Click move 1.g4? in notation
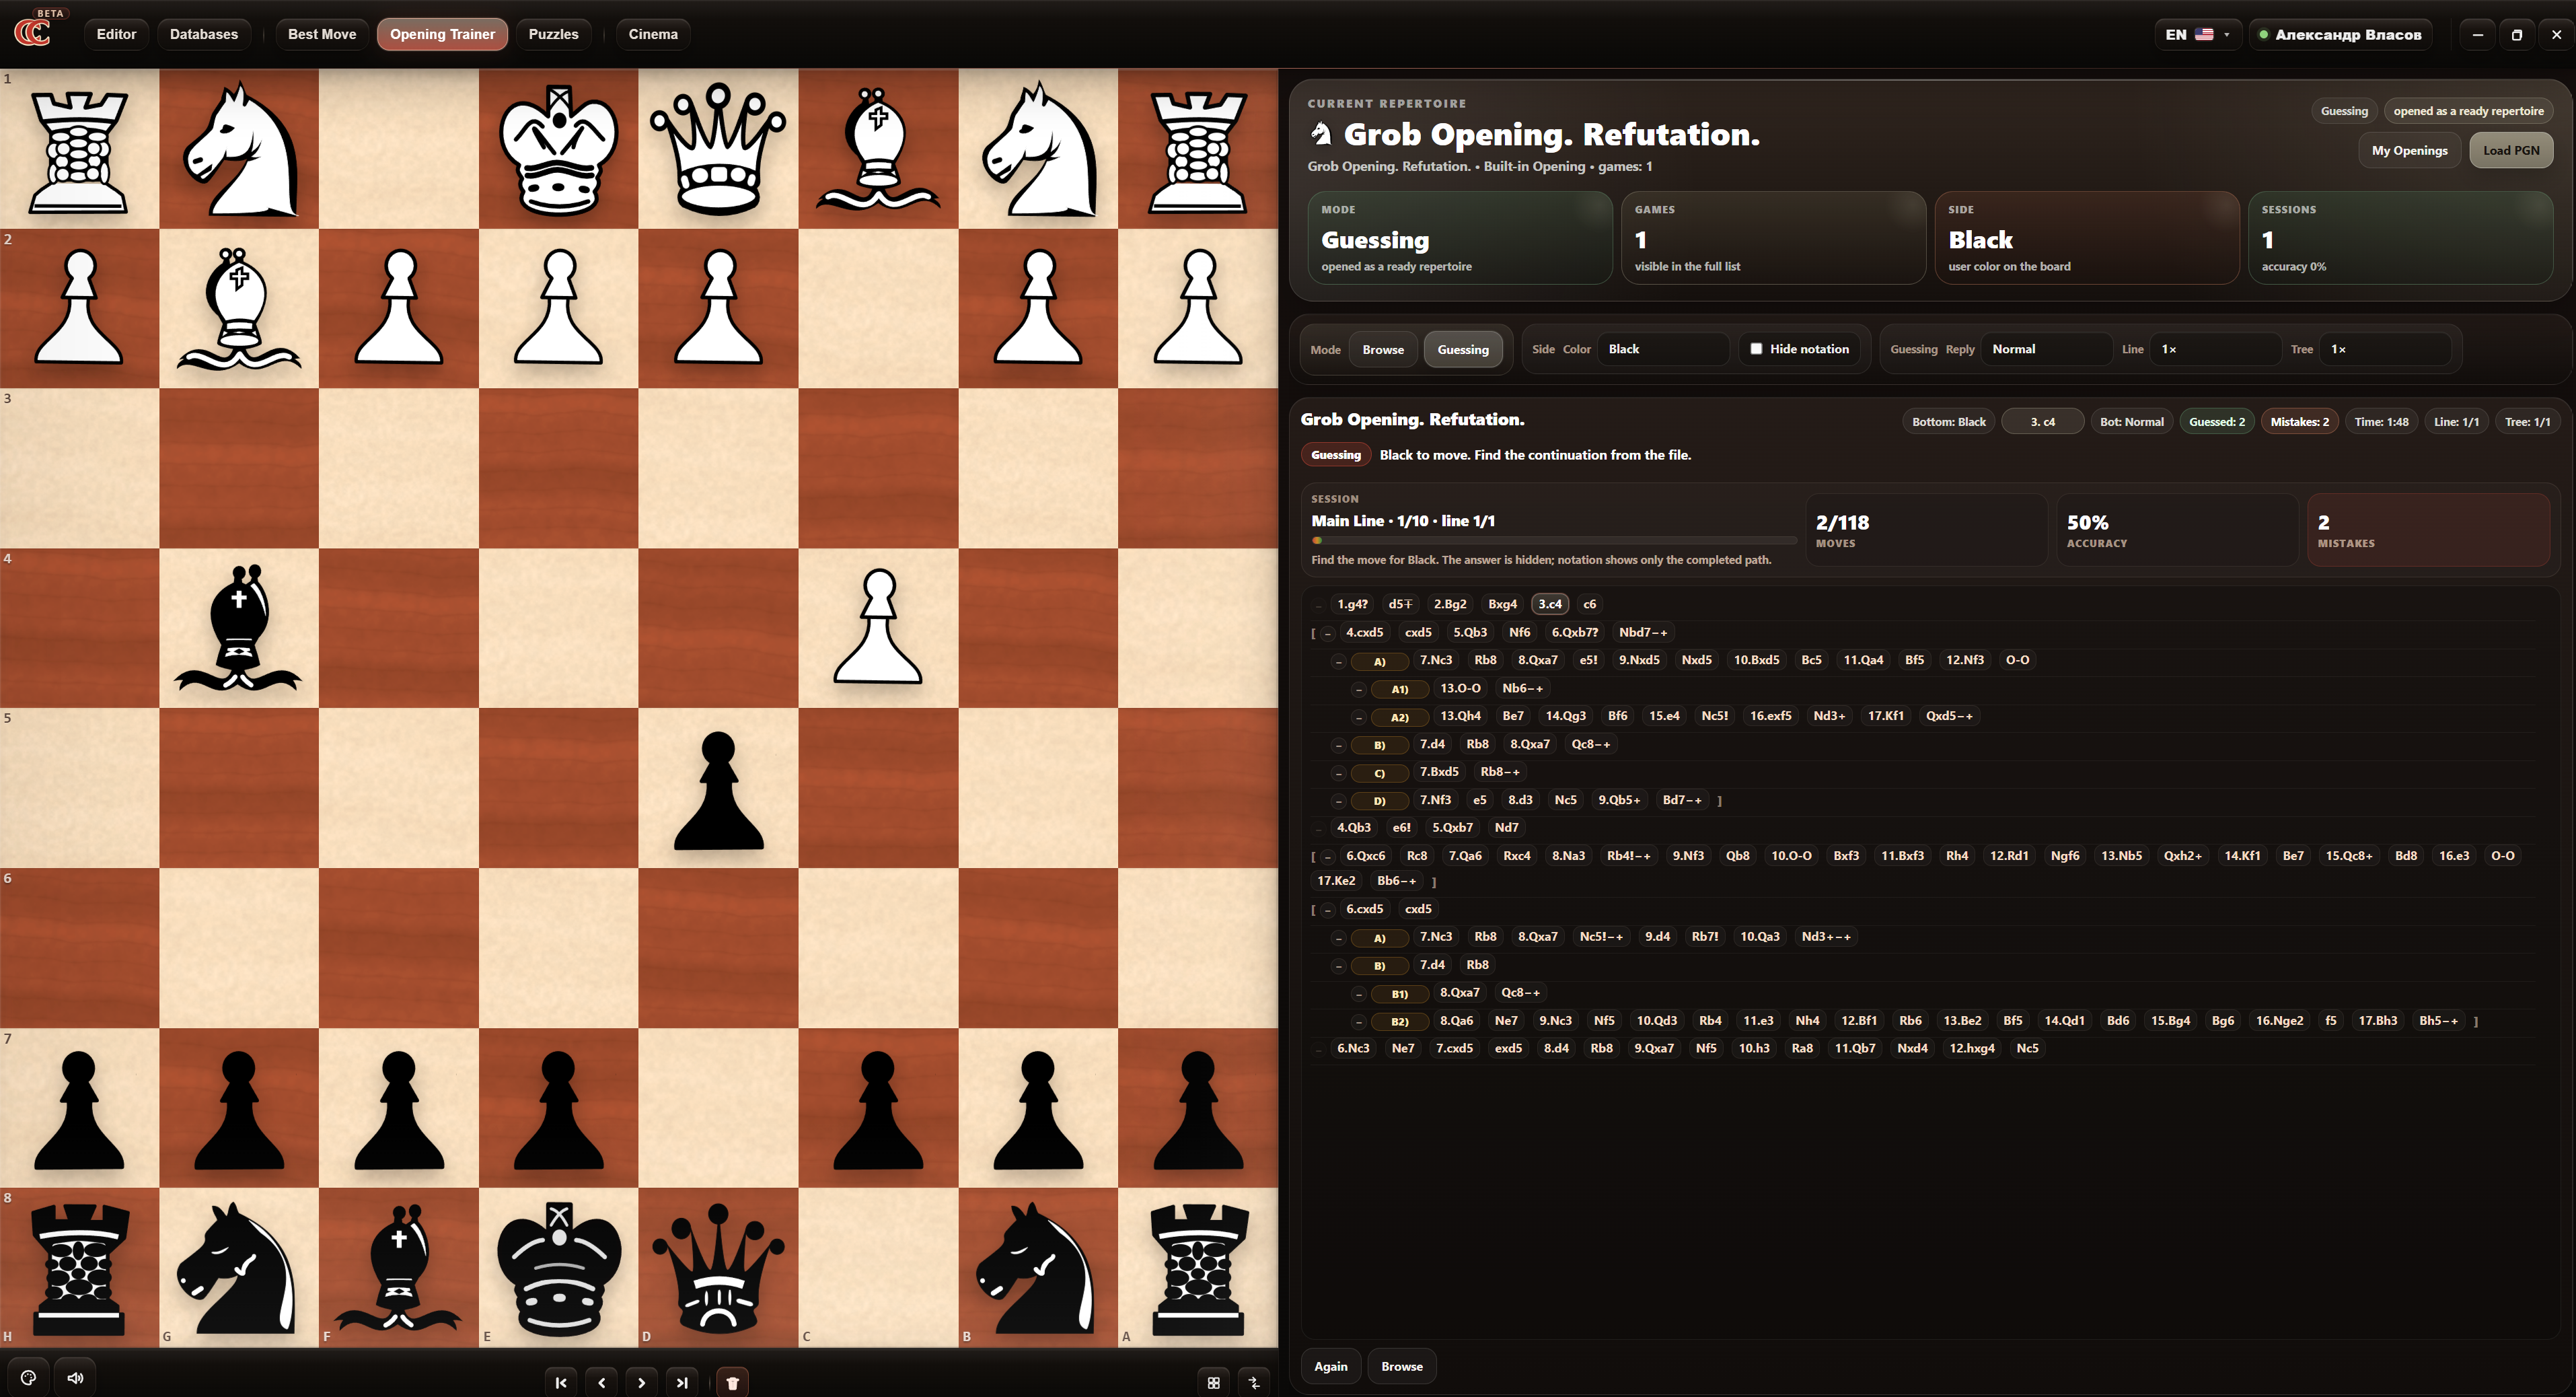Screen dimensions: 2576x1397 coord(1352,604)
